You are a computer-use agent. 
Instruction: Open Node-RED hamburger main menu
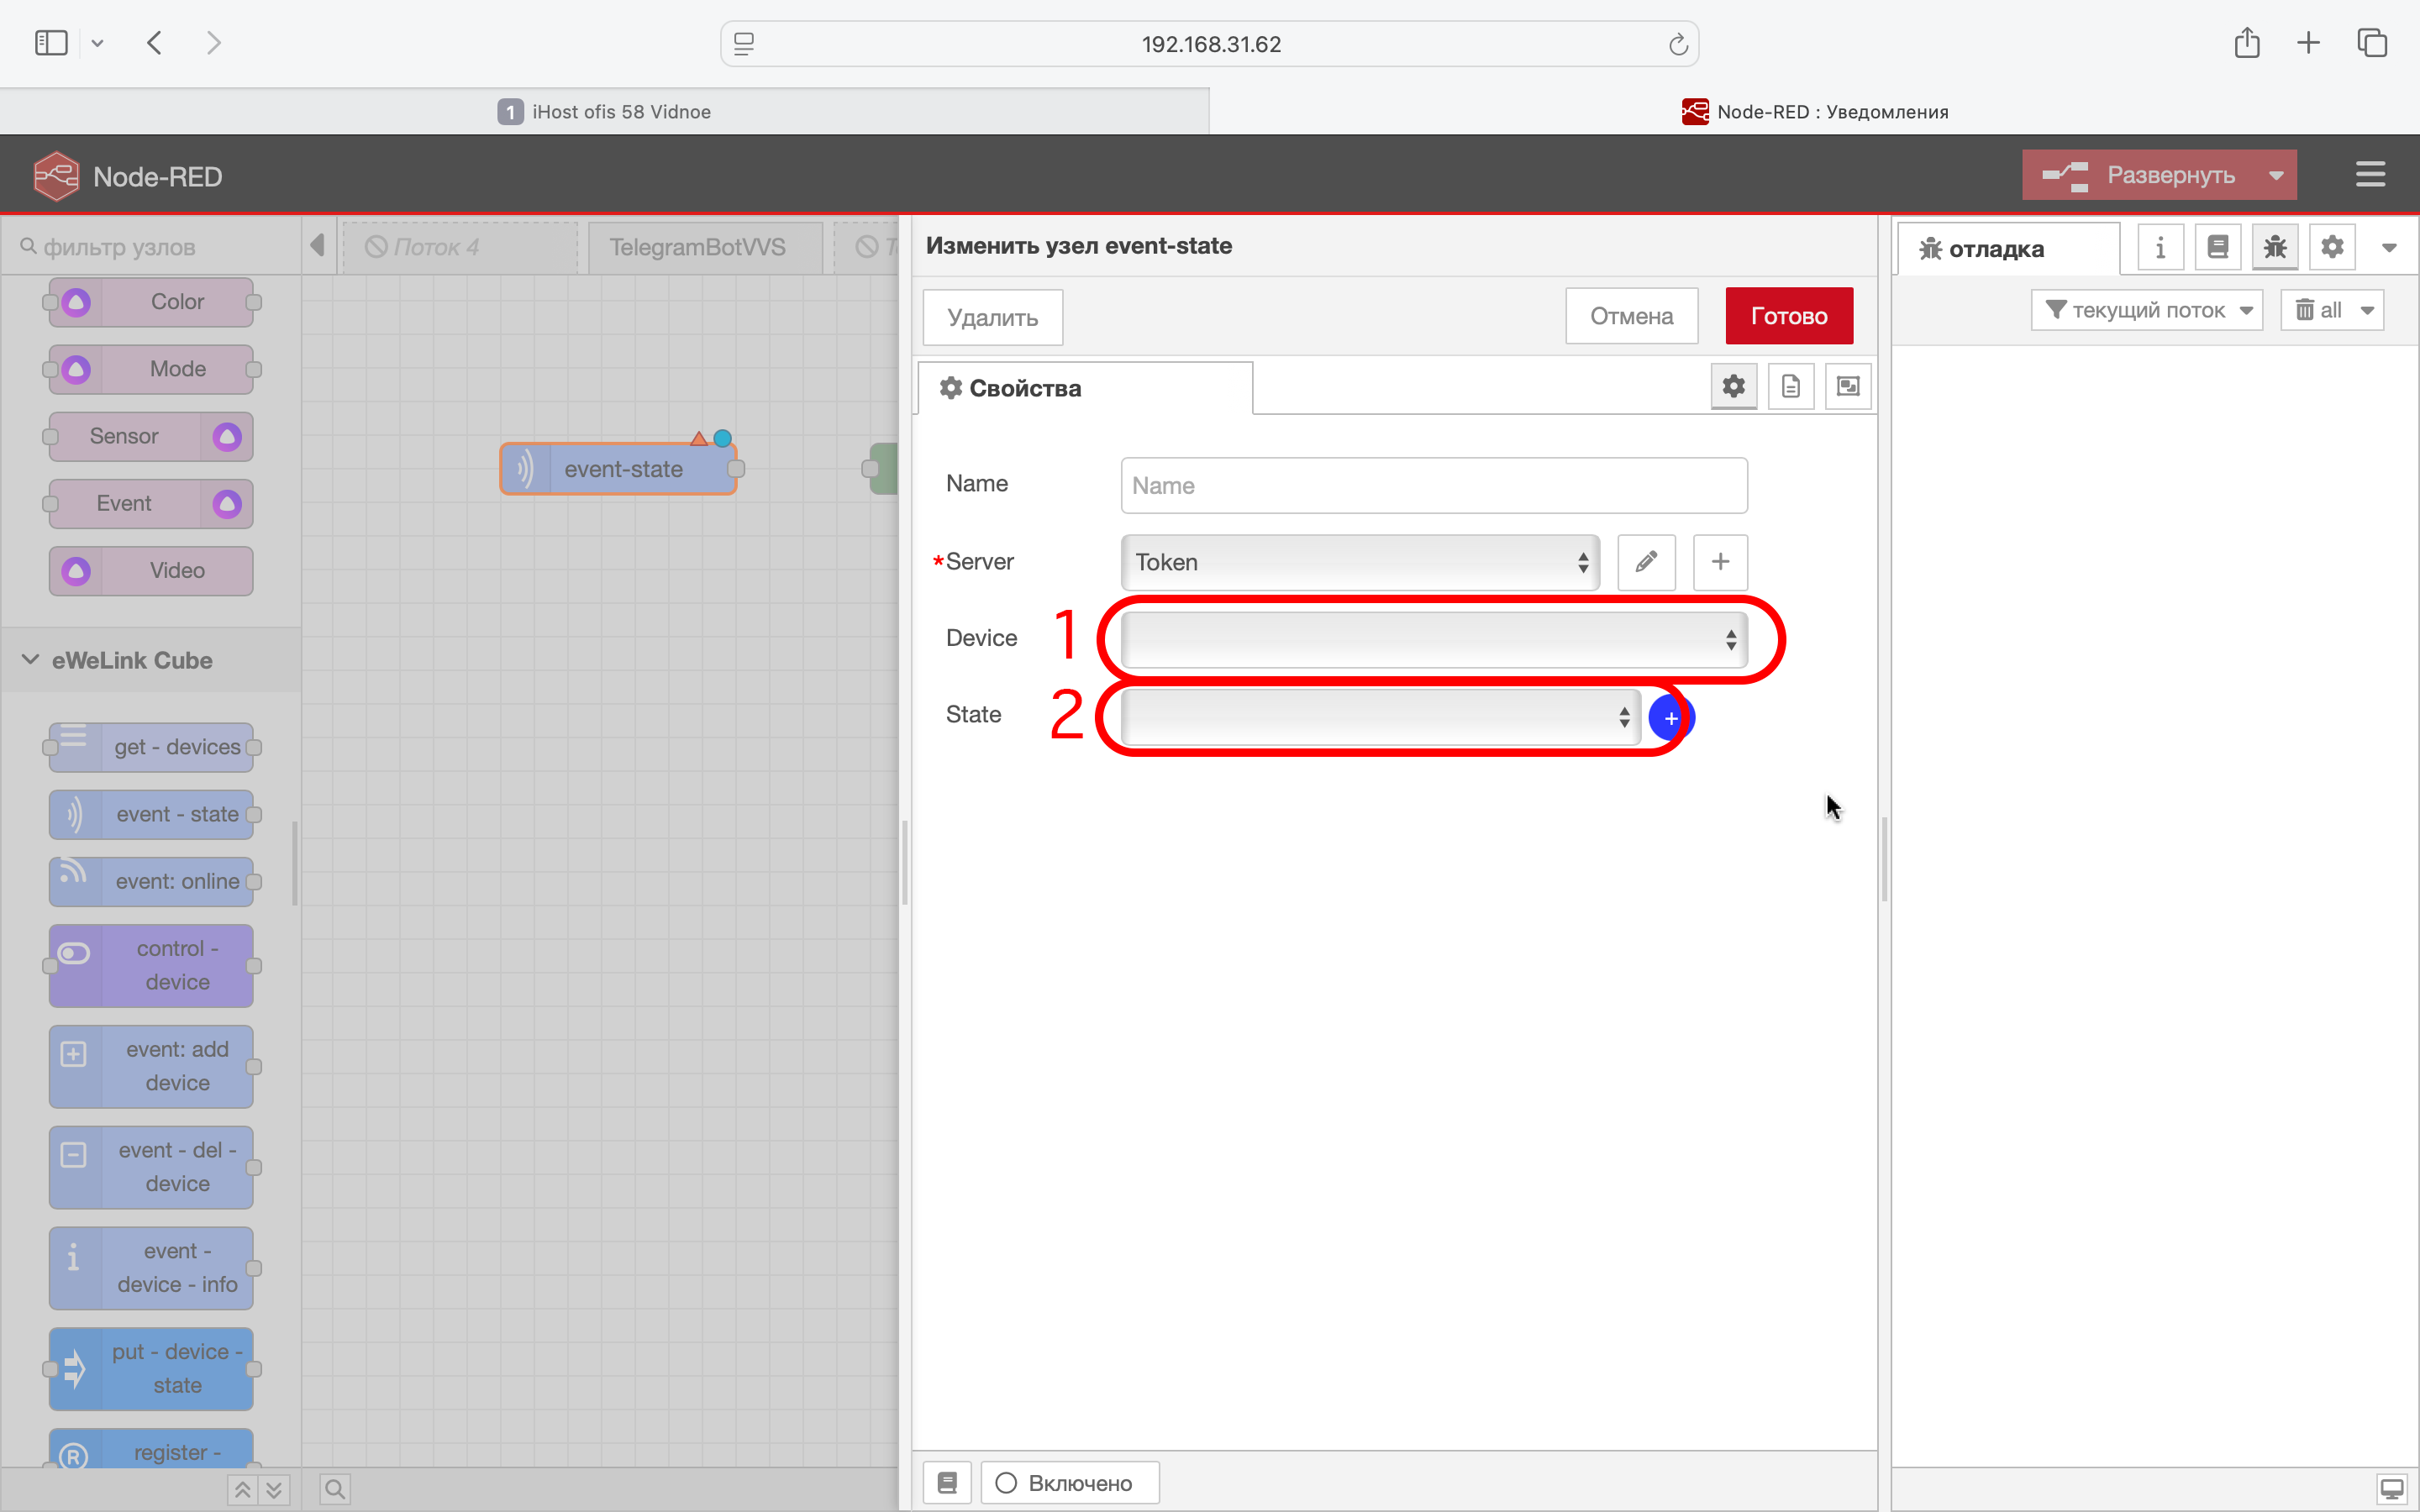point(2370,175)
